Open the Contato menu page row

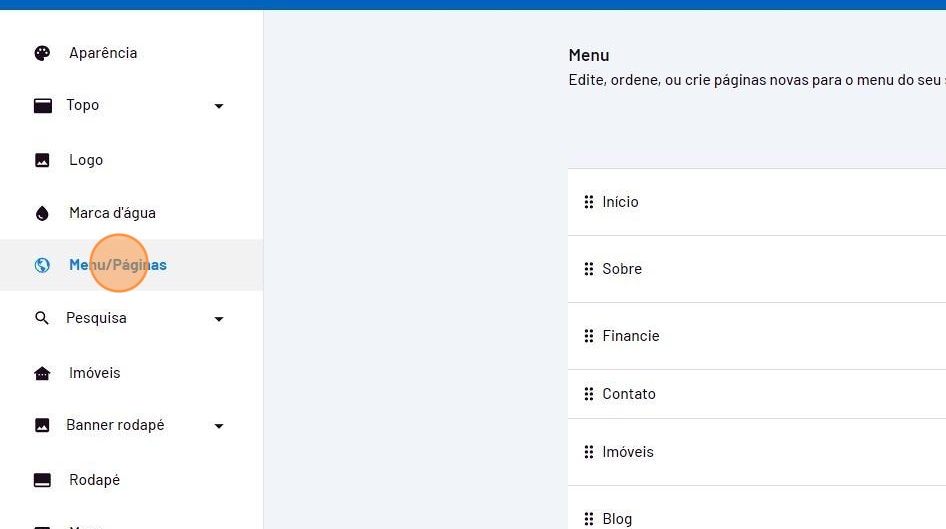[629, 394]
